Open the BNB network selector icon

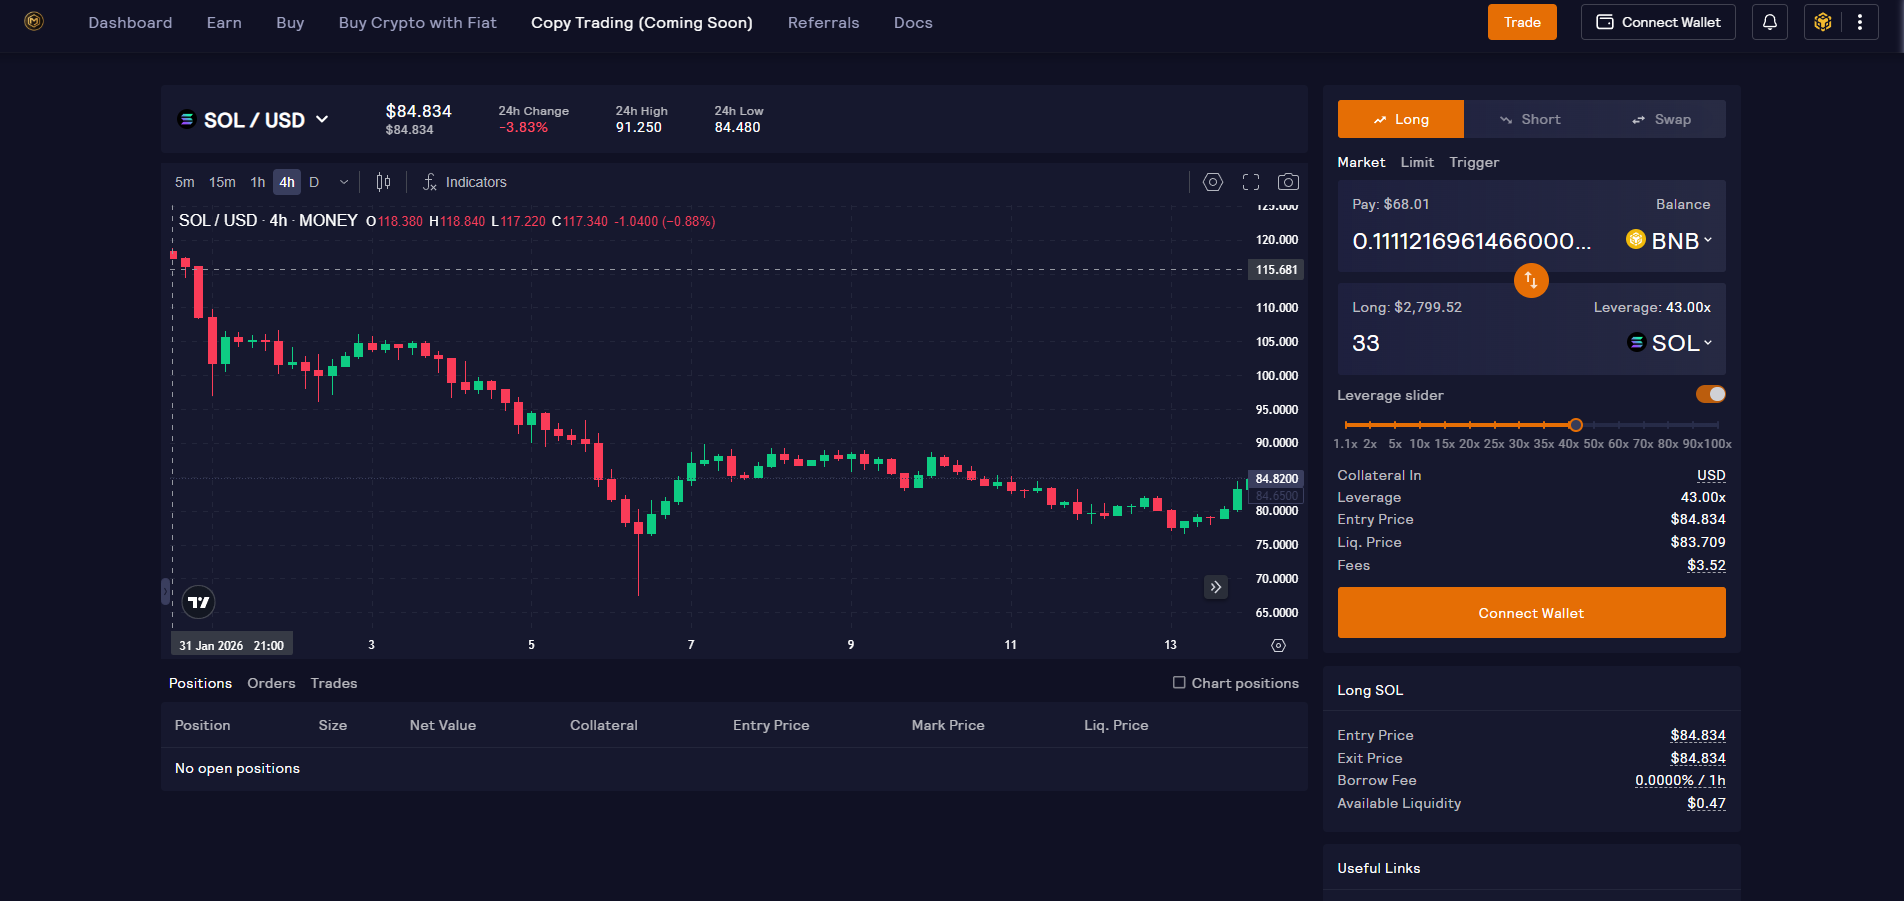click(1822, 22)
